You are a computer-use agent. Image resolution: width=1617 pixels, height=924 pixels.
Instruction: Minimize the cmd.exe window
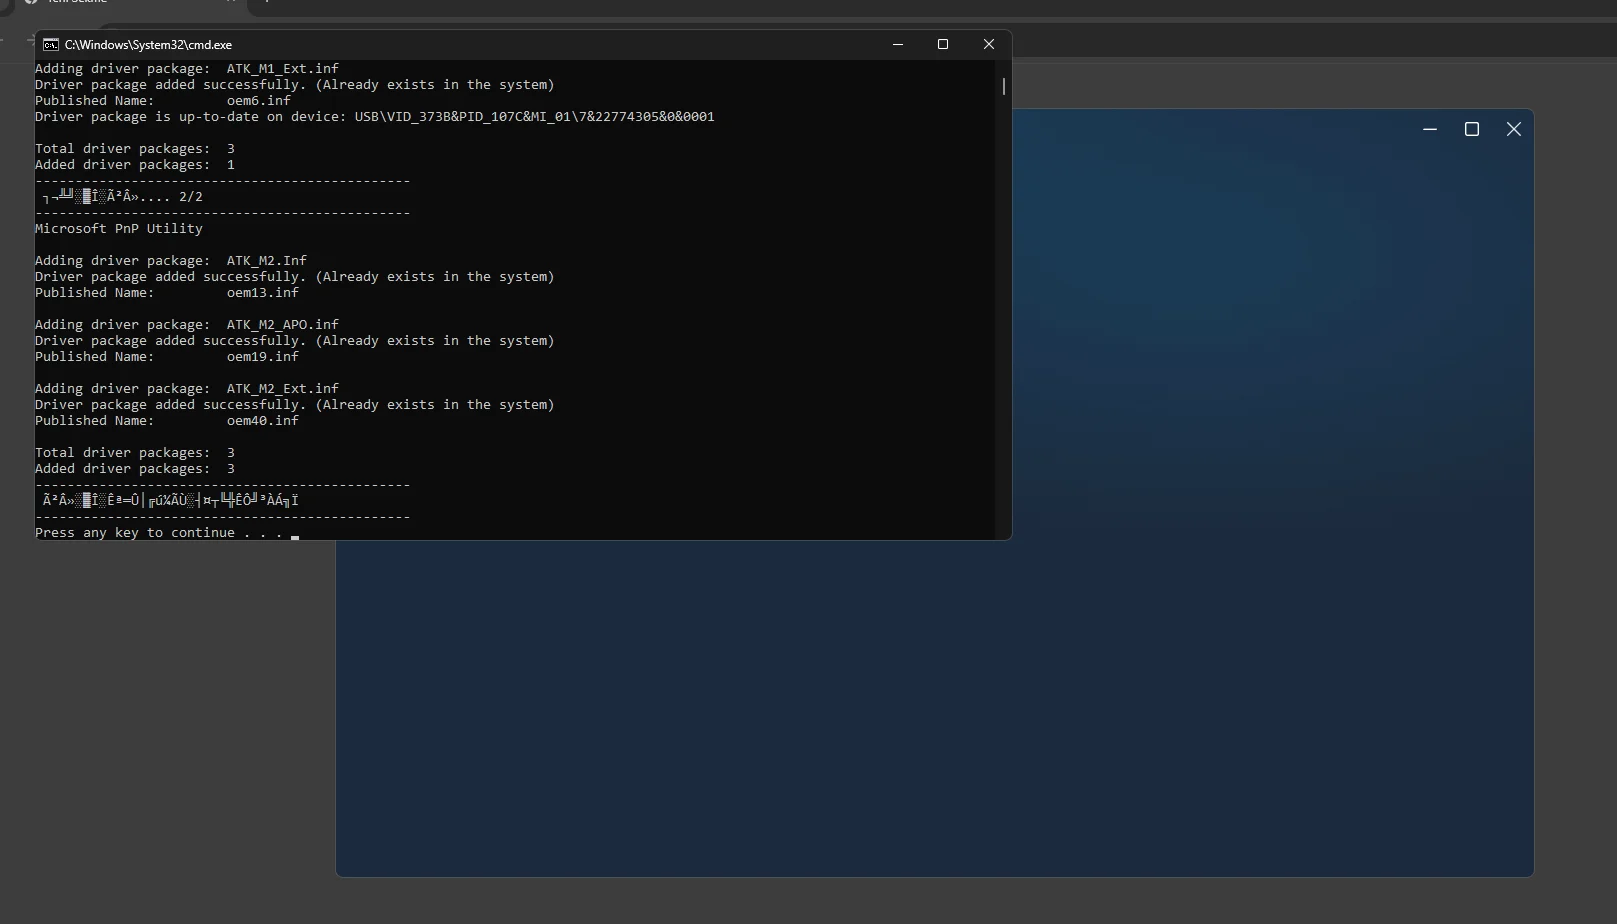coord(898,44)
